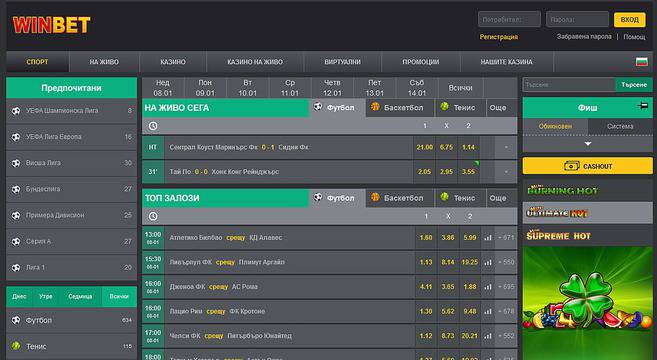Click soccer ball icon next to Примера Дивисион
The height and width of the screenshot is (360, 657).
16,215
